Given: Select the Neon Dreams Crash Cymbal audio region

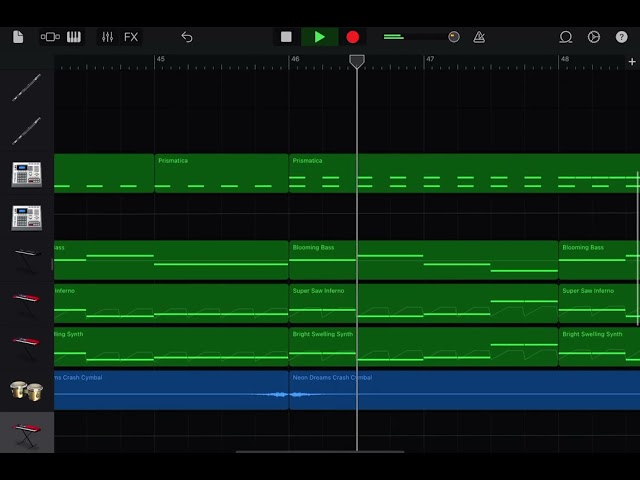Looking at the screenshot, I should point(464,390).
